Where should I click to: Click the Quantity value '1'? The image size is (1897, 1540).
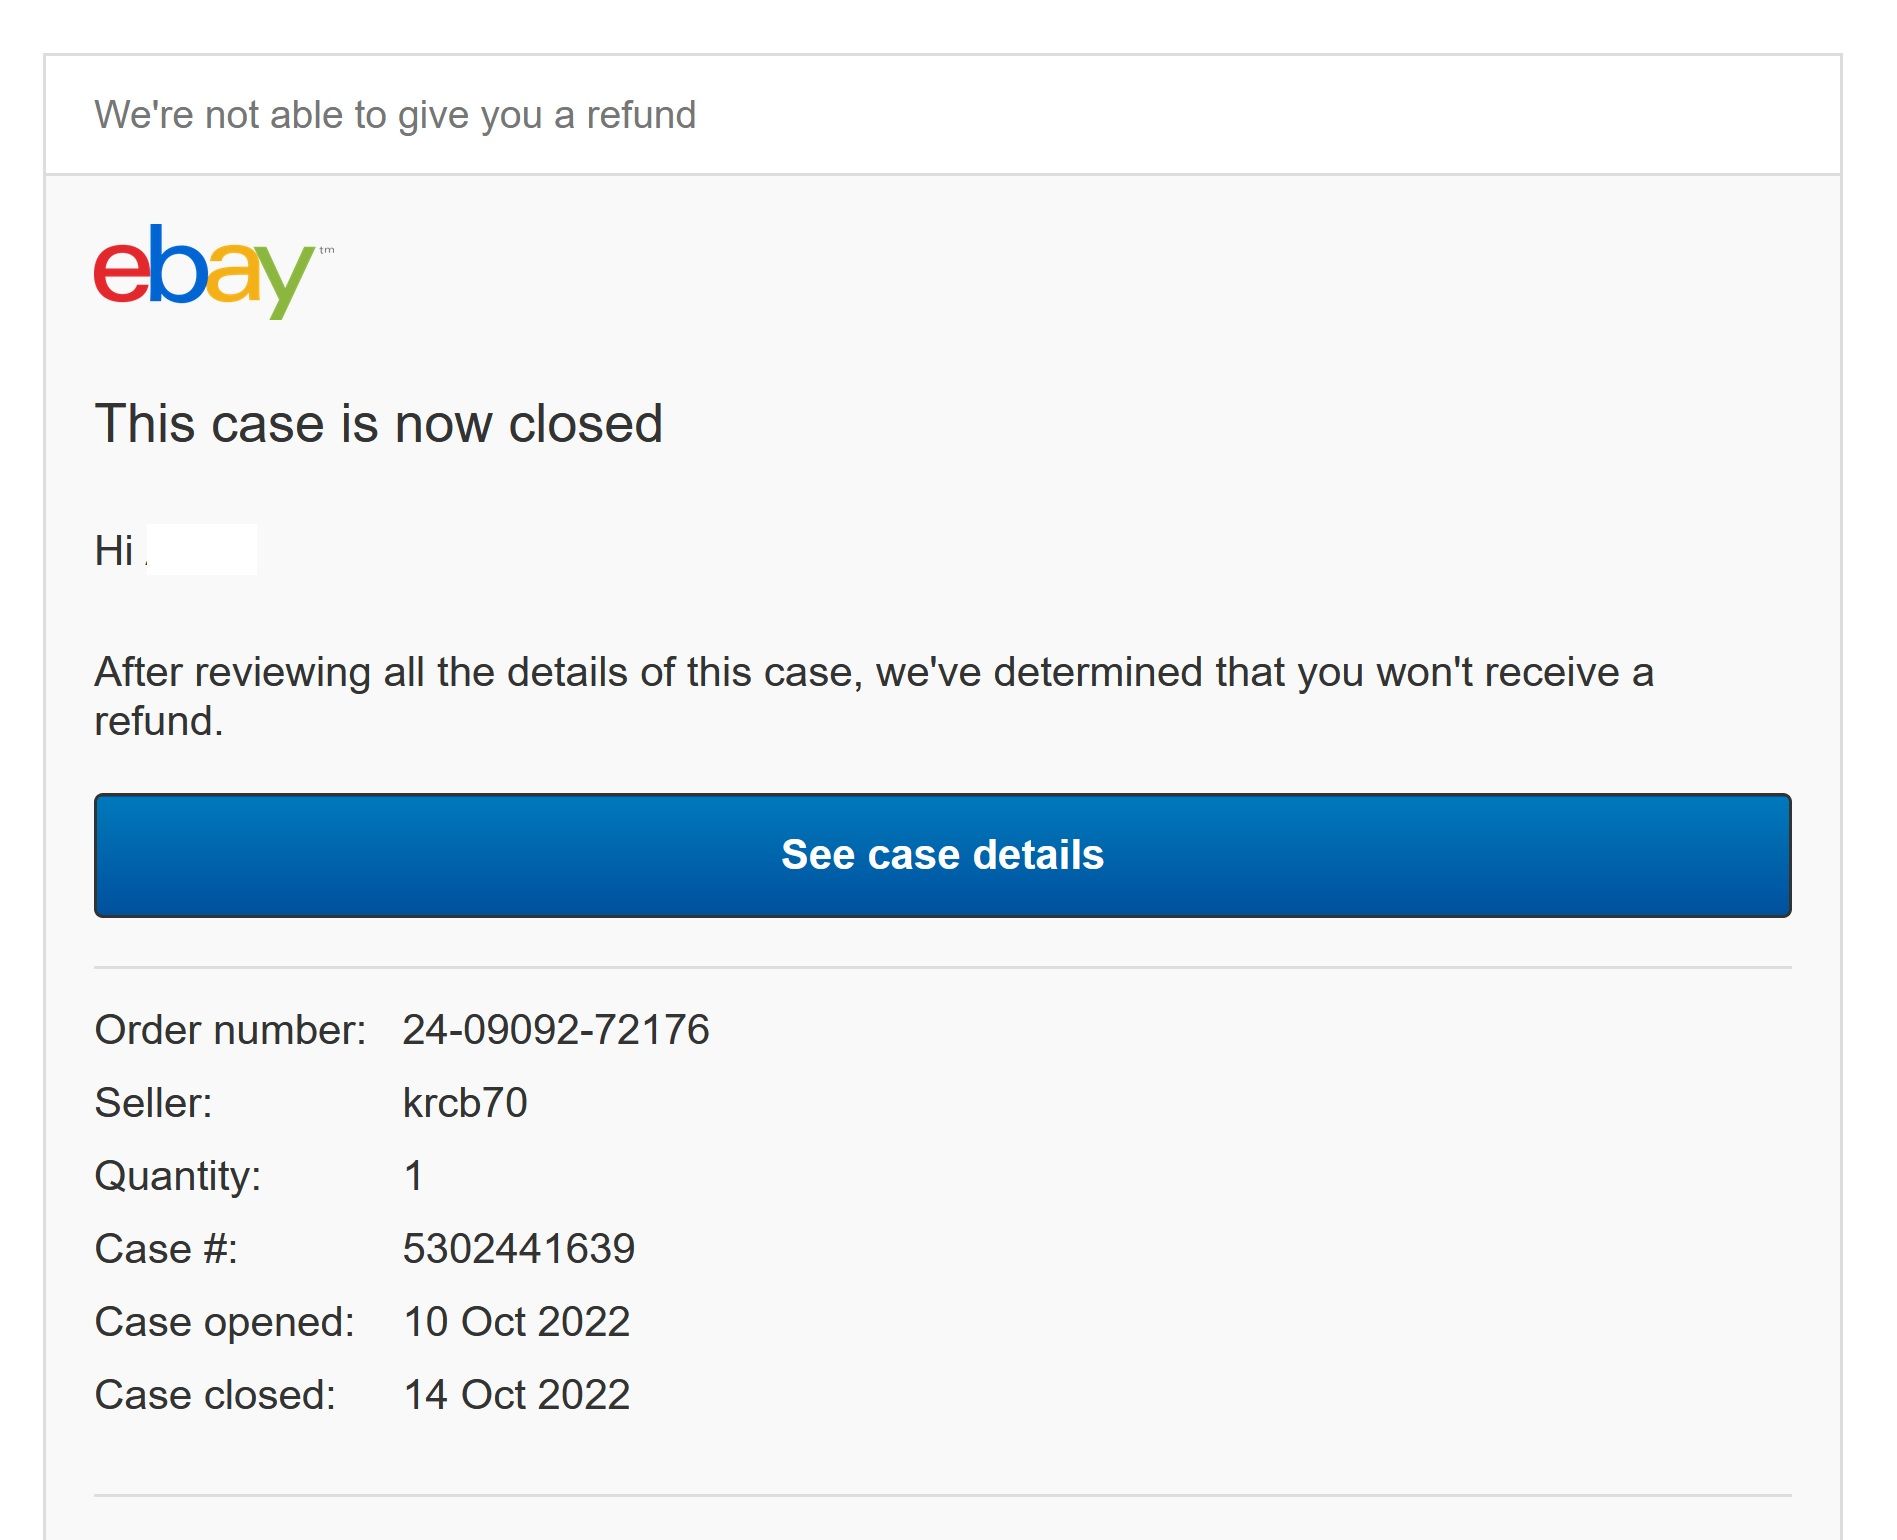click(412, 1175)
